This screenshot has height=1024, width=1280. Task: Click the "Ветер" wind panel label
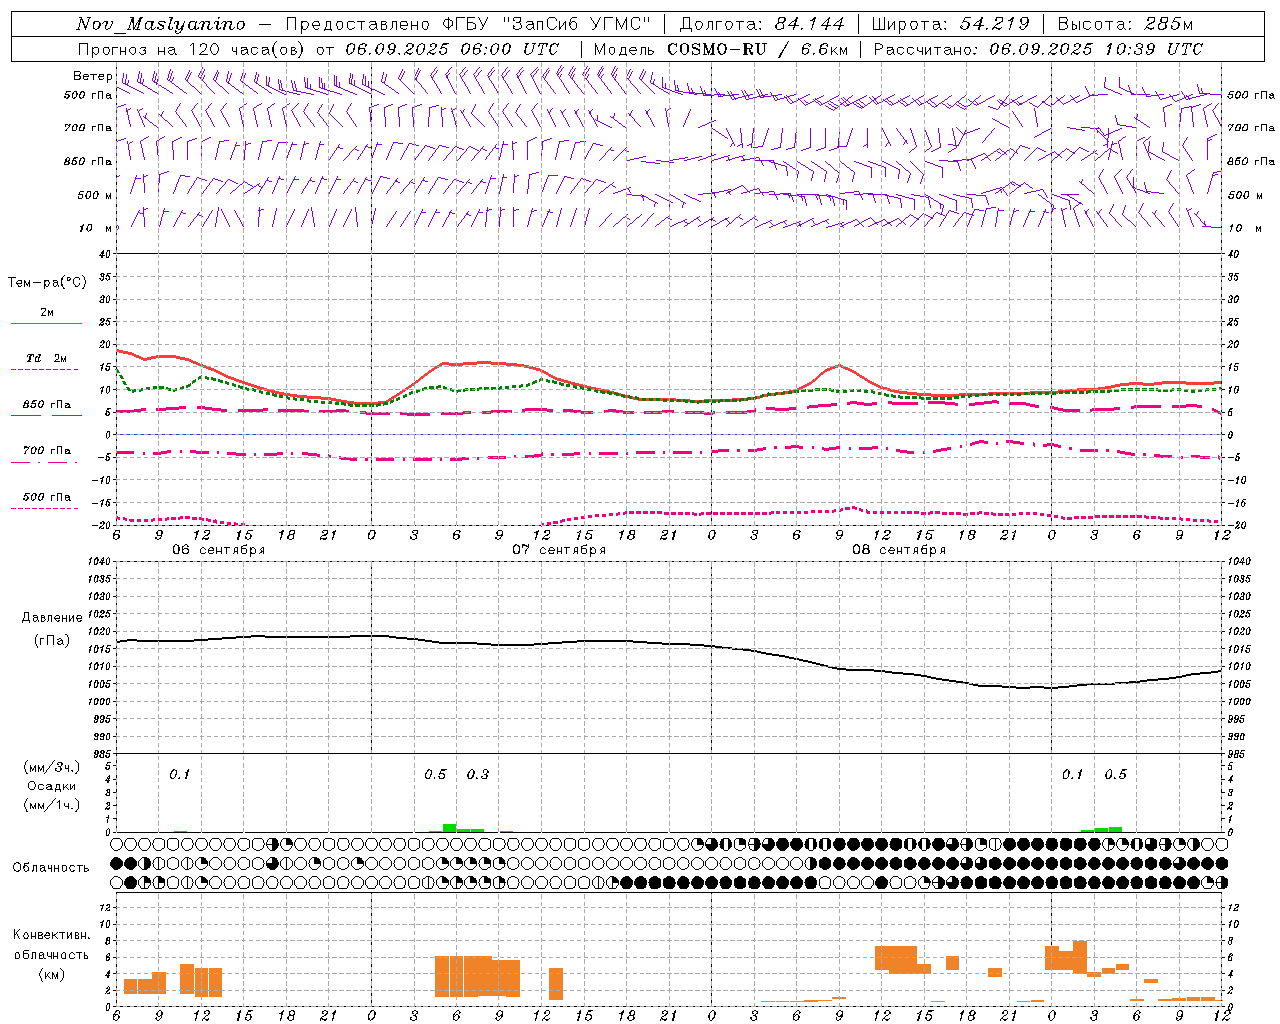92,76
